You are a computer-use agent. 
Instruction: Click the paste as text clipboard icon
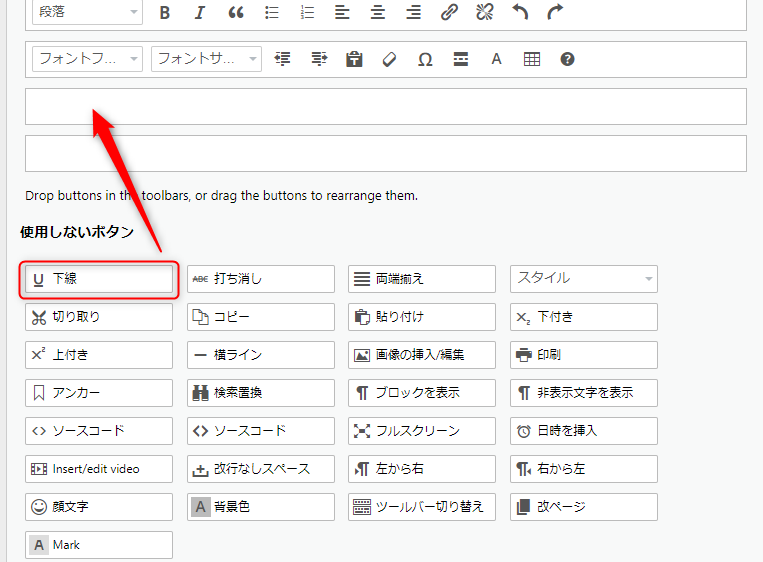354,59
